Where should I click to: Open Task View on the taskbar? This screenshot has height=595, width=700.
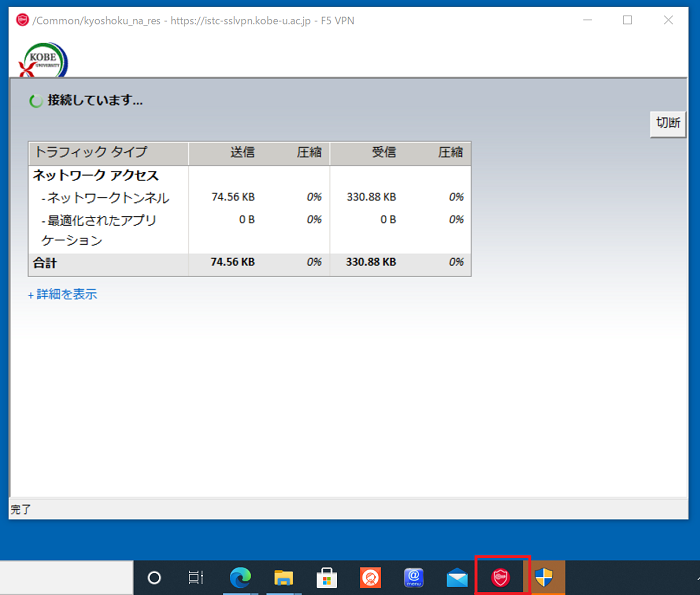click(196, 578)
